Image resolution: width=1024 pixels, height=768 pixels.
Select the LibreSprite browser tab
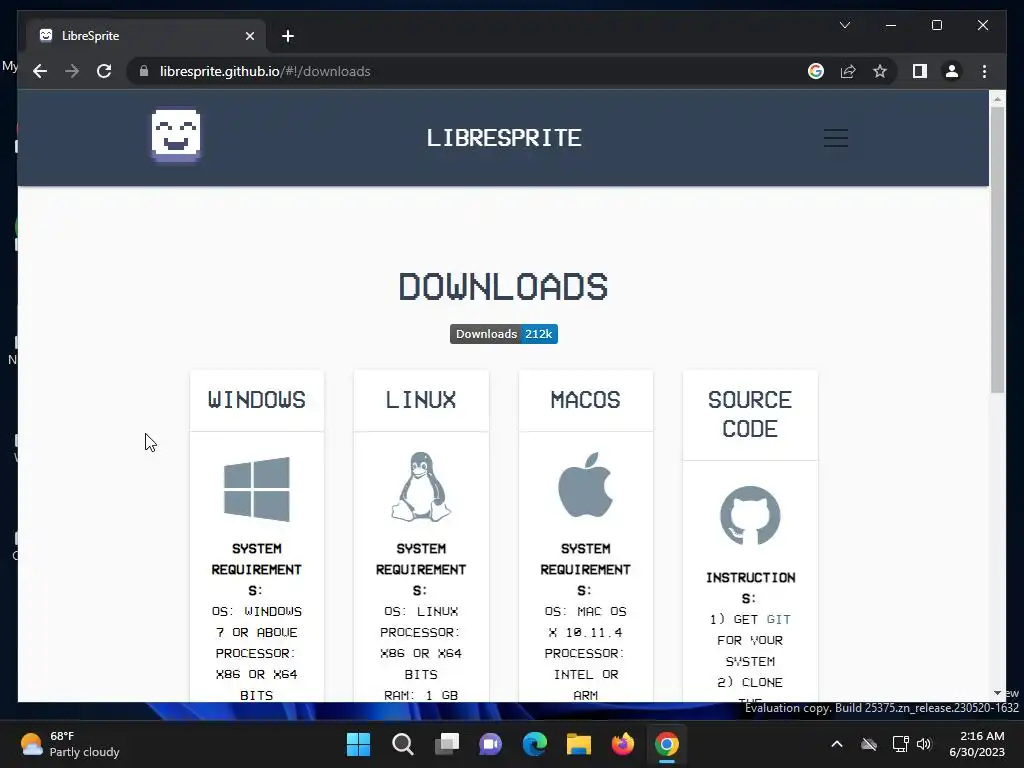tap(146, 36)
